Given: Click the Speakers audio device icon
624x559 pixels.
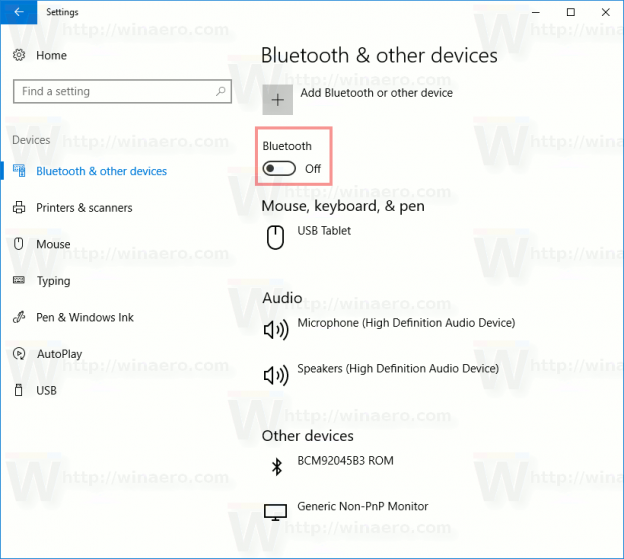Looking at the screenshot, I should coord(275,375).
